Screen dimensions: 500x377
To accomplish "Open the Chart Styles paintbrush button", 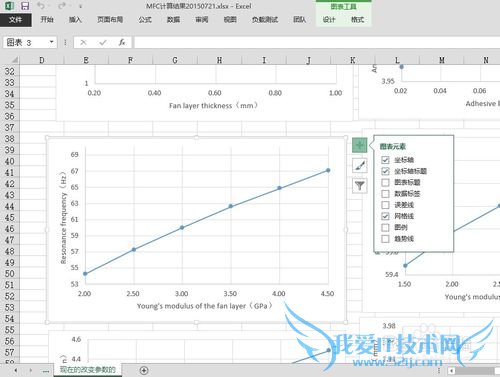I will [x=360, y=165].
